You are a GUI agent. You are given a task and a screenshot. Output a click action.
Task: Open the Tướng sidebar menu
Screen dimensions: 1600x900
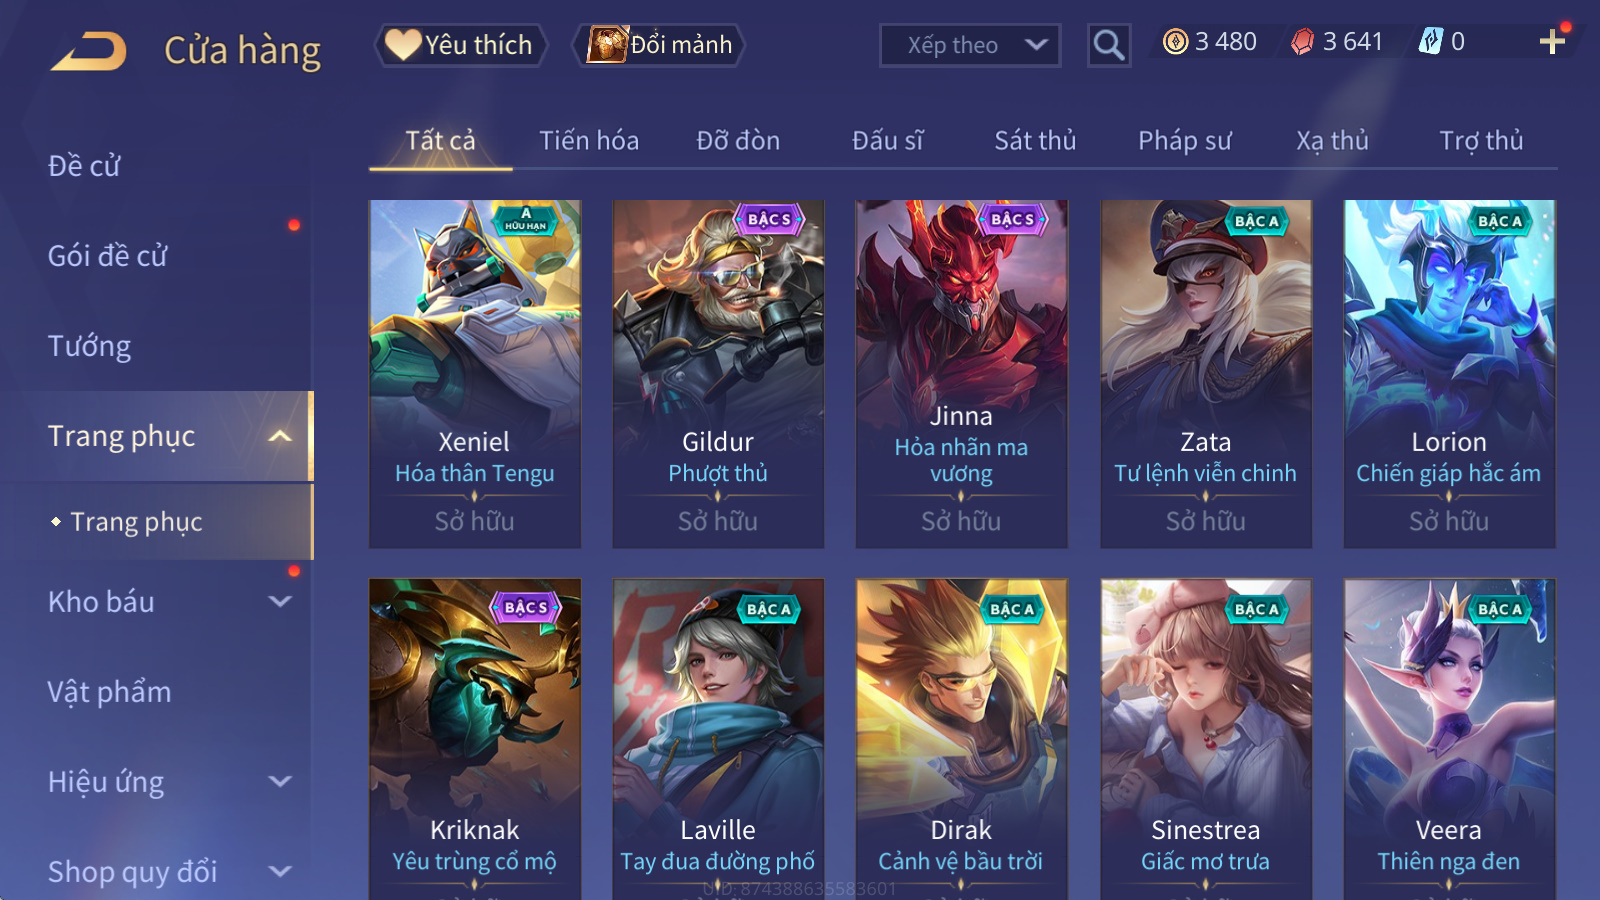90,346
